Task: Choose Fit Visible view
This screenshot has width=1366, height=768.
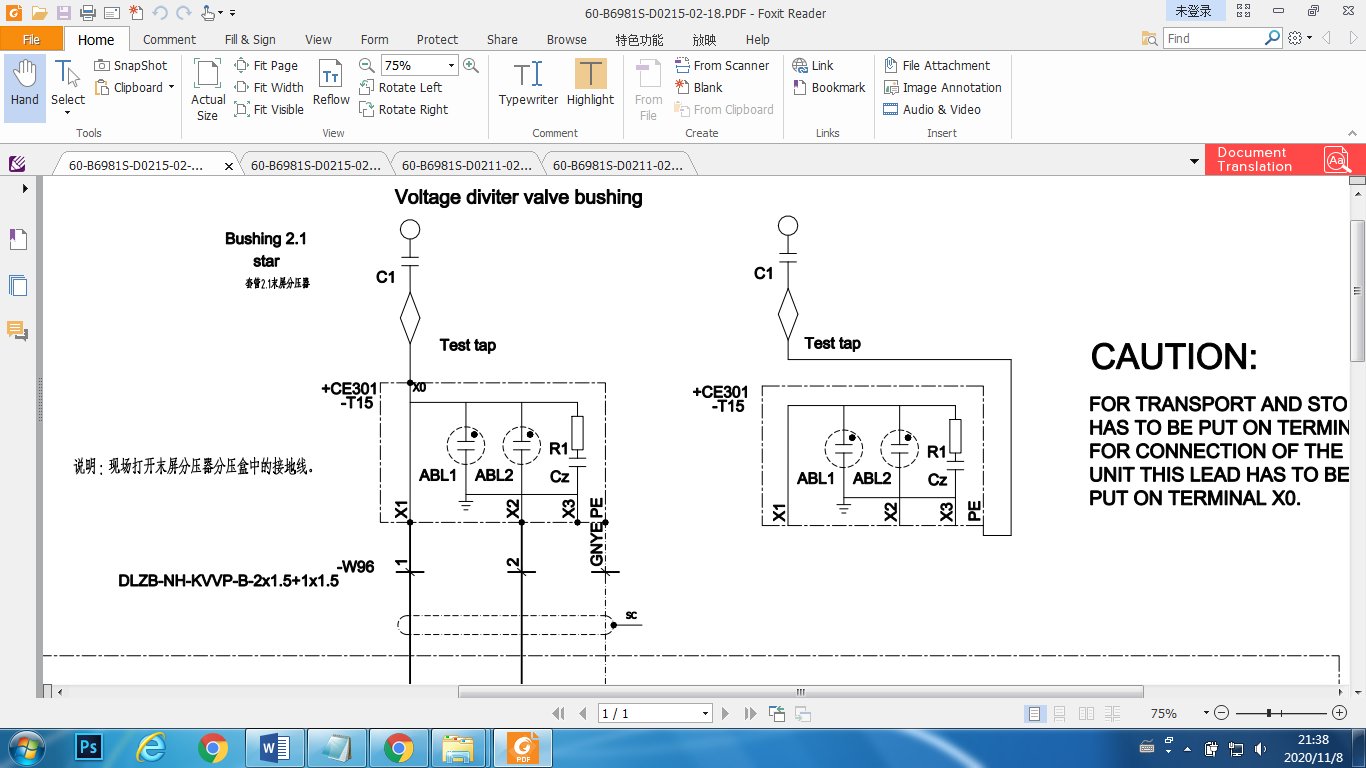Action: point(269,109)
